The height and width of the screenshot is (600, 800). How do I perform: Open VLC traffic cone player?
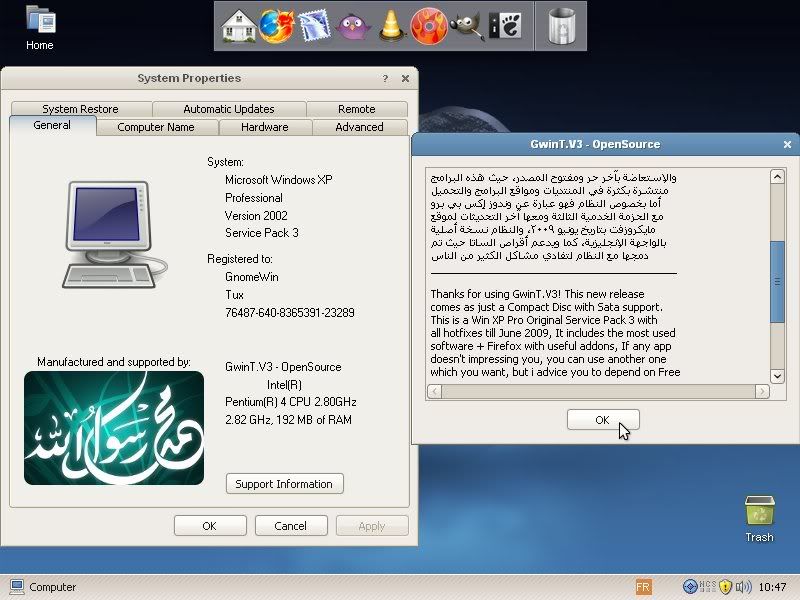point(391,26)
